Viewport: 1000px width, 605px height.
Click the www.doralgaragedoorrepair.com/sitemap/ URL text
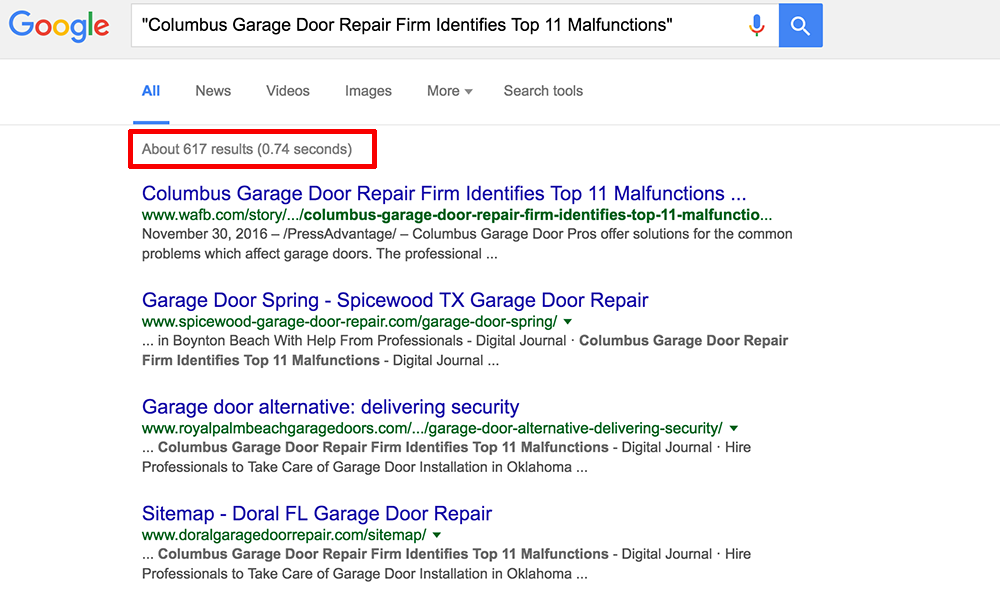point(284,535)
